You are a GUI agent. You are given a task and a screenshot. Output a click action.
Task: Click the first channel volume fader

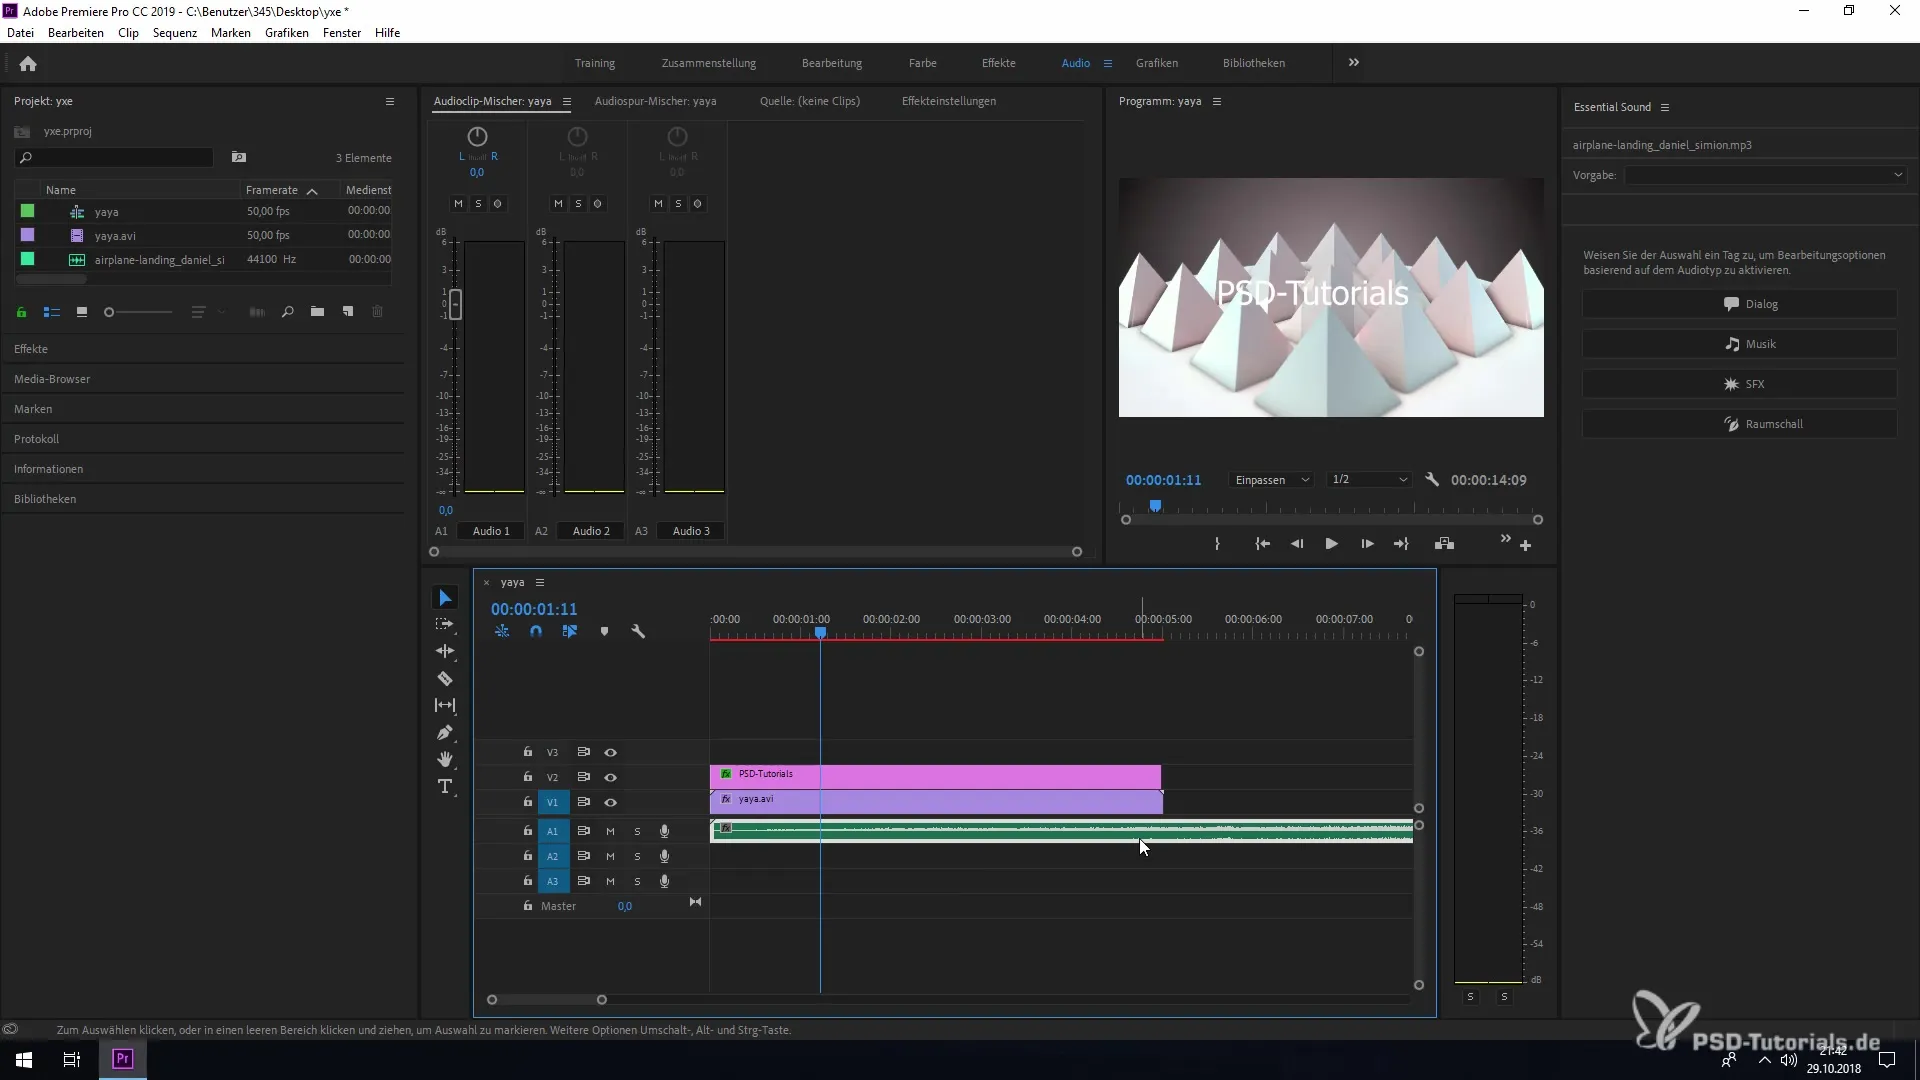[x=455, y=304]
